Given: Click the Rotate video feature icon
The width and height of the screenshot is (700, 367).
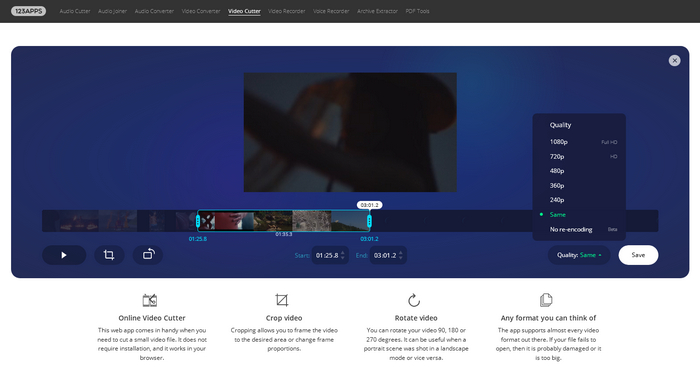Looking at the screenshot, I should [414, 300].
